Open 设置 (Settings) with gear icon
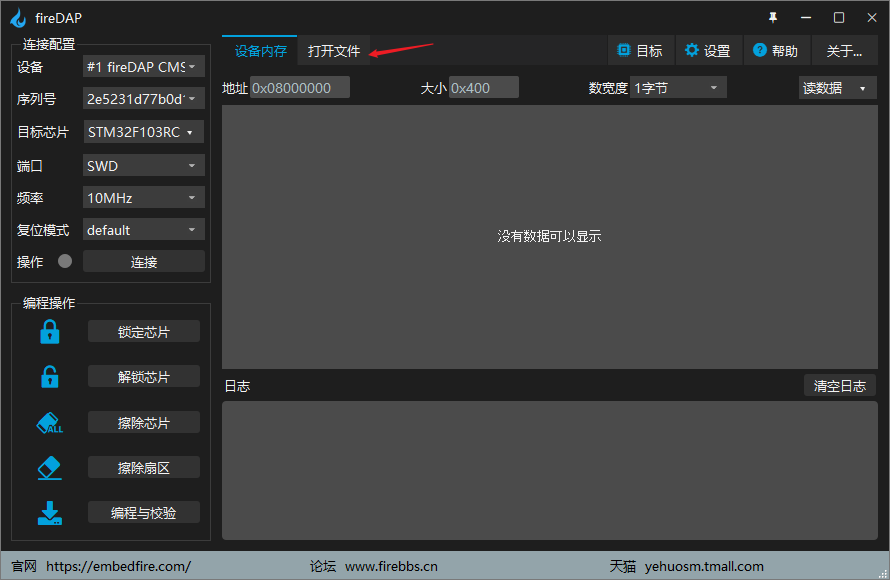 pyautogui.click(x=708, y=51)
